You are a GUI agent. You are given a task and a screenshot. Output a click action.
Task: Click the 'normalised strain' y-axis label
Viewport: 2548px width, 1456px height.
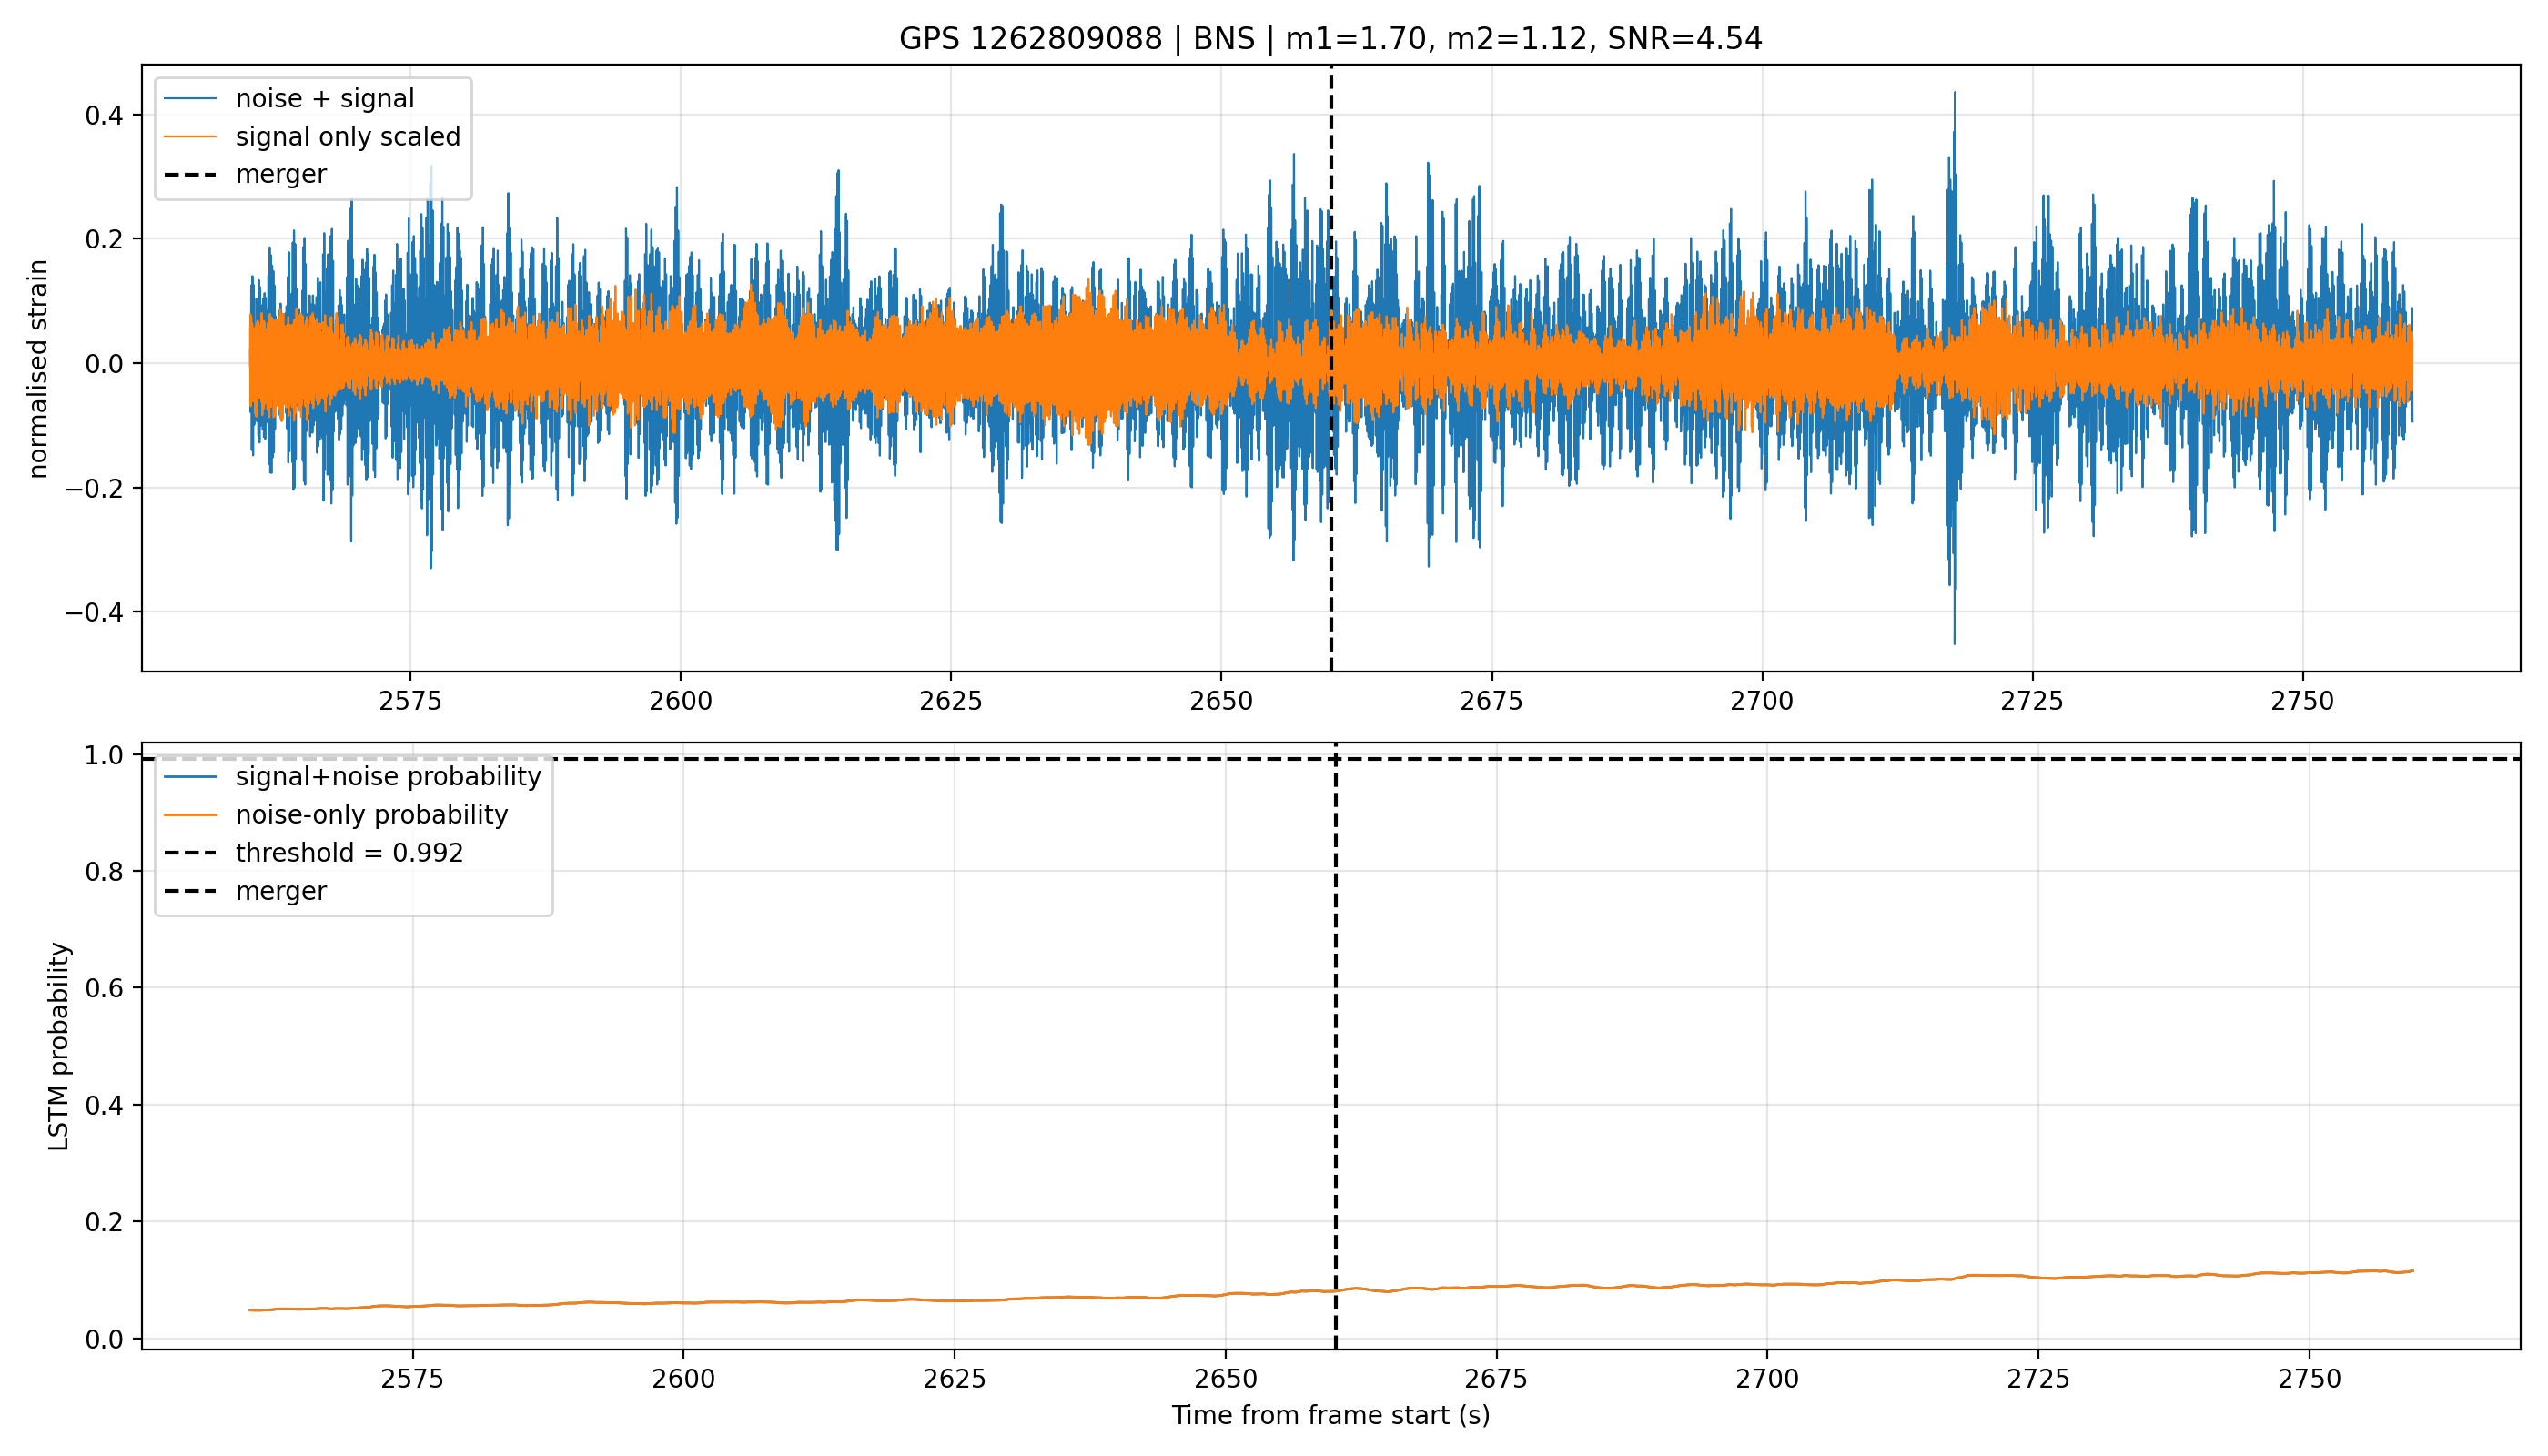pyautogui.click(x=38, y=369)
